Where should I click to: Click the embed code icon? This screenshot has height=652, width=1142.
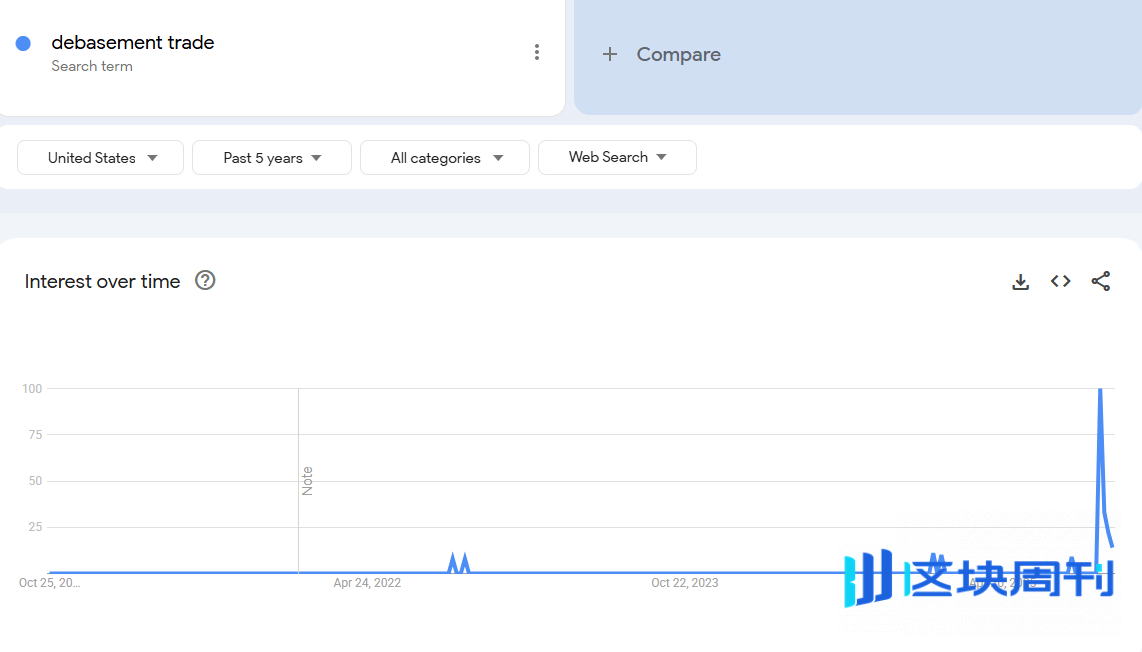point(1060,282)
